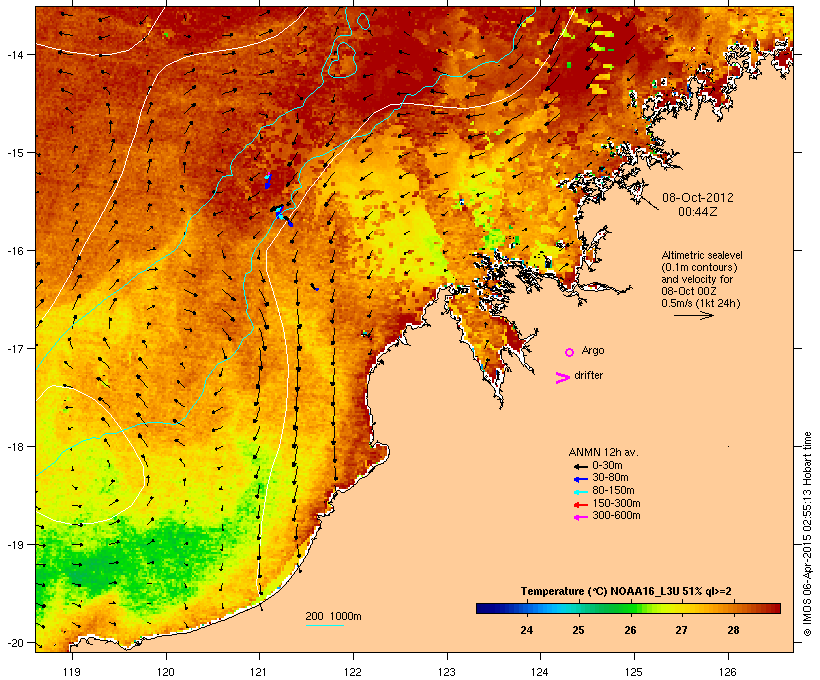Click the blue 30-80m legend arrow
This screenshot has width=820, height=680.
580,479
